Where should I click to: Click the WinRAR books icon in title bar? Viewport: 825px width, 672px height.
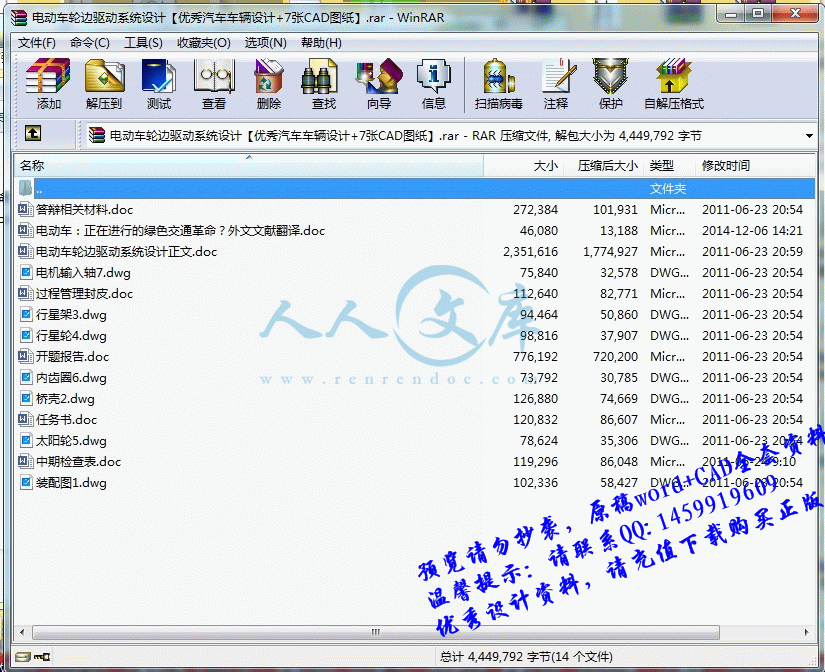pos(19,18)
